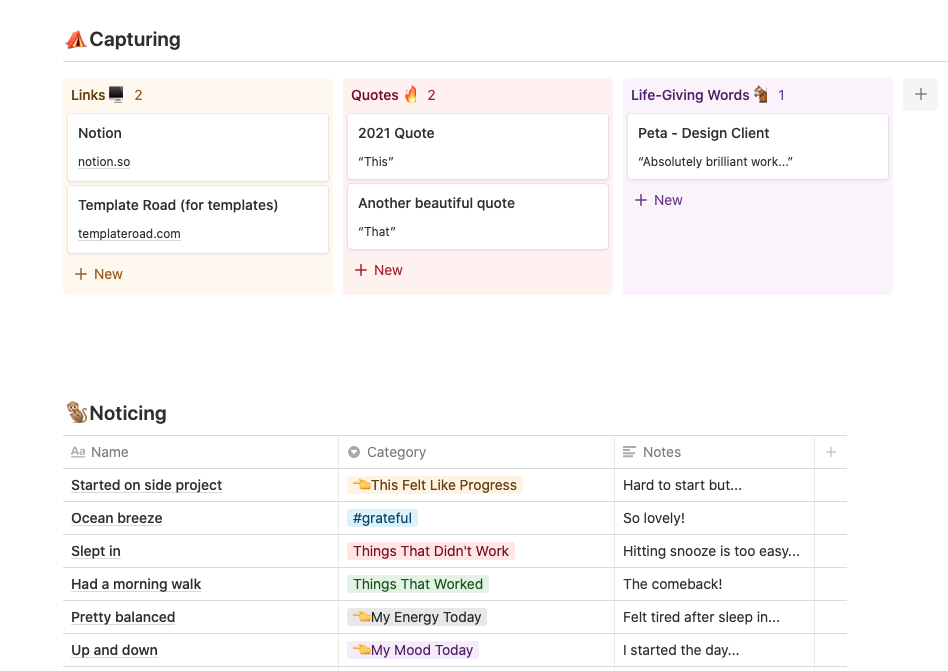This screenshot has width=948, height=671.
Task: Open the Category column header menu
Action: coord(396,452)
